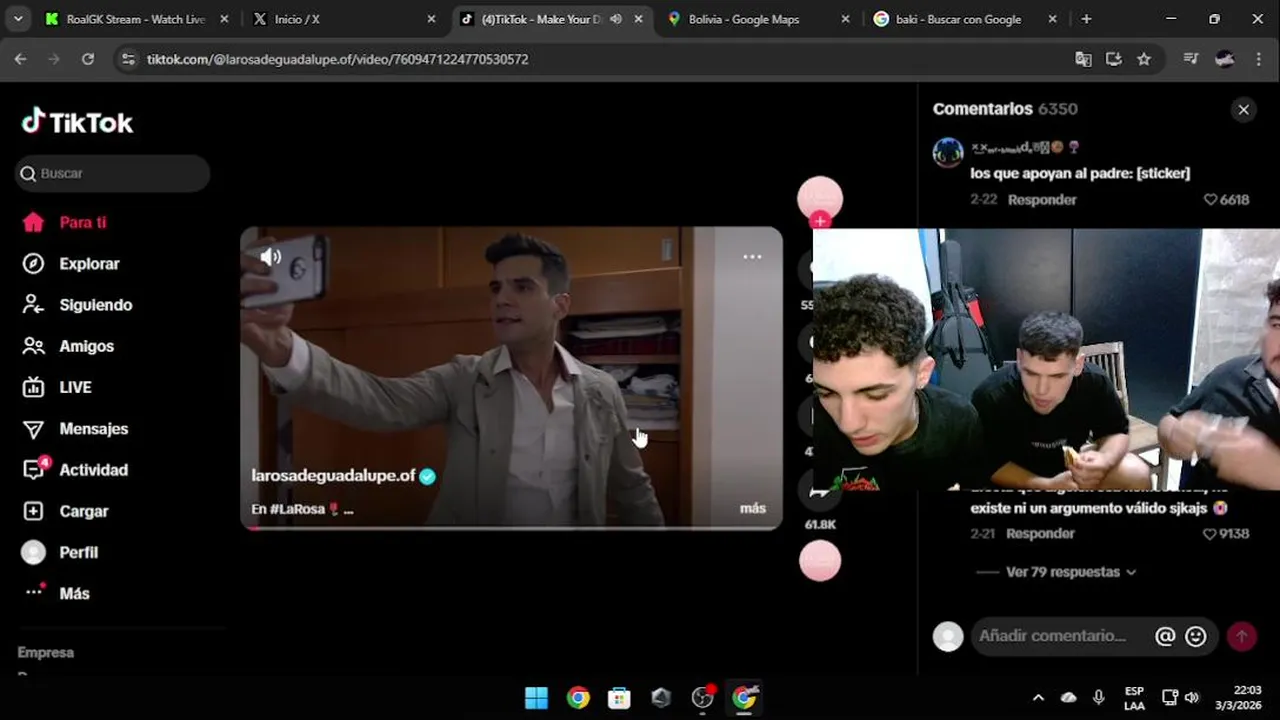This screenshot has width=1280, height=720.
Task: Mute the video with the speaker icon
Action: coord(271,257)
